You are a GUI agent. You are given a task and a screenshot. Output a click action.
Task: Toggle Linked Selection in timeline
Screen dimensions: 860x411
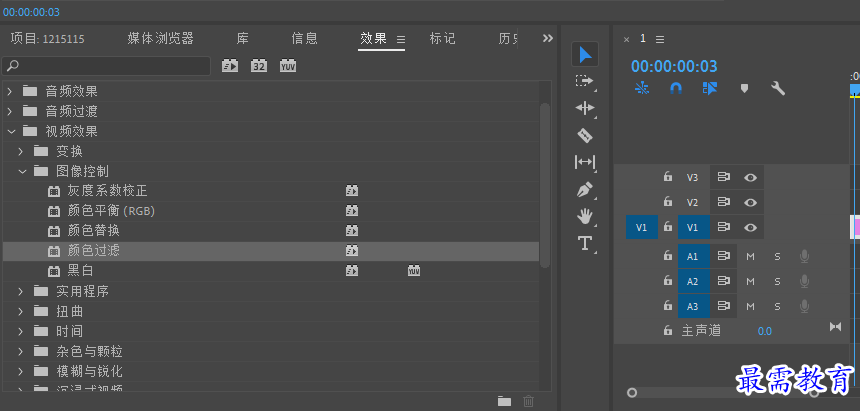coord(710,88)
